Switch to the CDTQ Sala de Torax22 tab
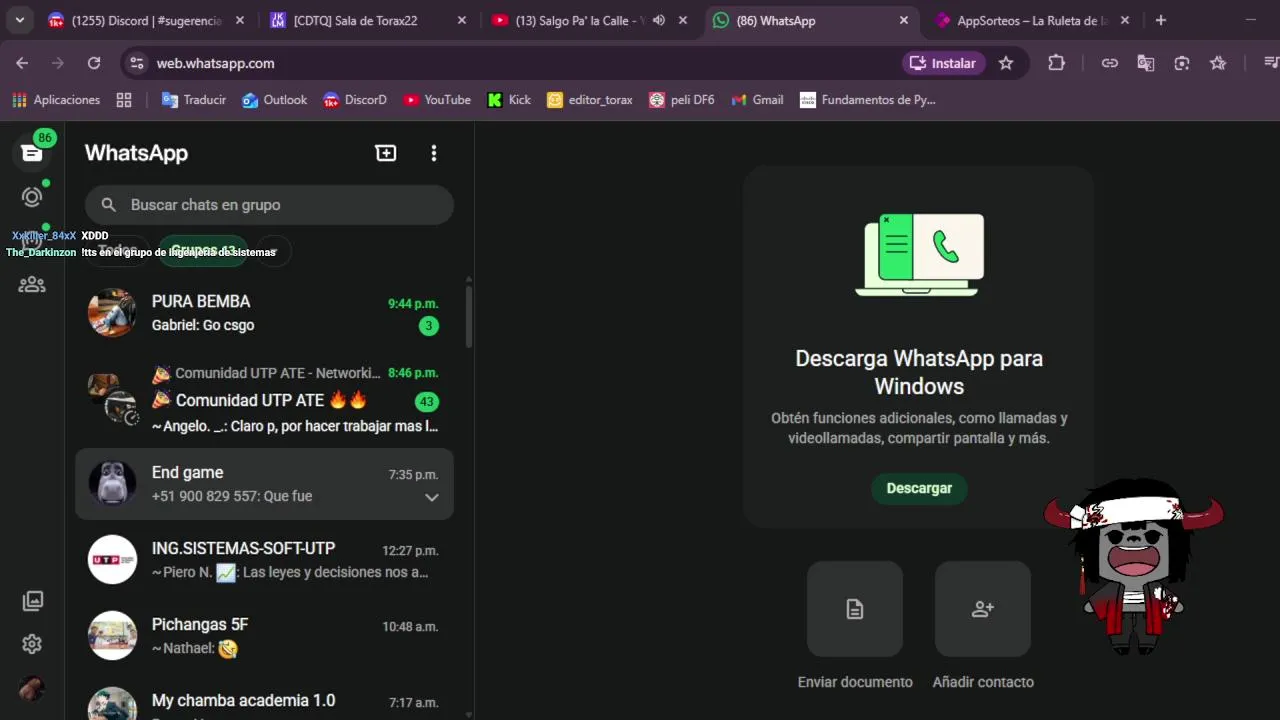The image size is (1280, 720). click(x=370, y=20)
